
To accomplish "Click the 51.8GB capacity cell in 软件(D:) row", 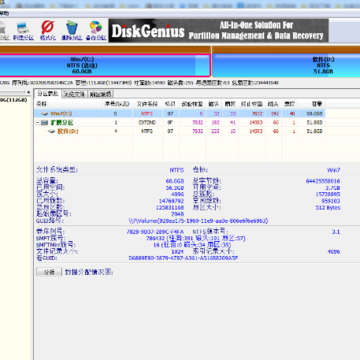I will click(315, 131).
